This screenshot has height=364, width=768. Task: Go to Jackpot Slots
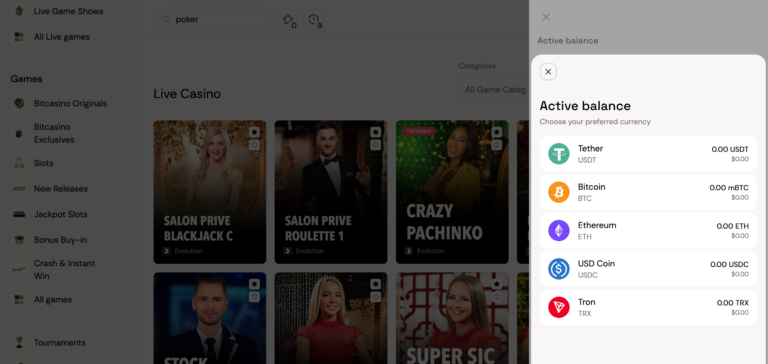tap(60, 214)
